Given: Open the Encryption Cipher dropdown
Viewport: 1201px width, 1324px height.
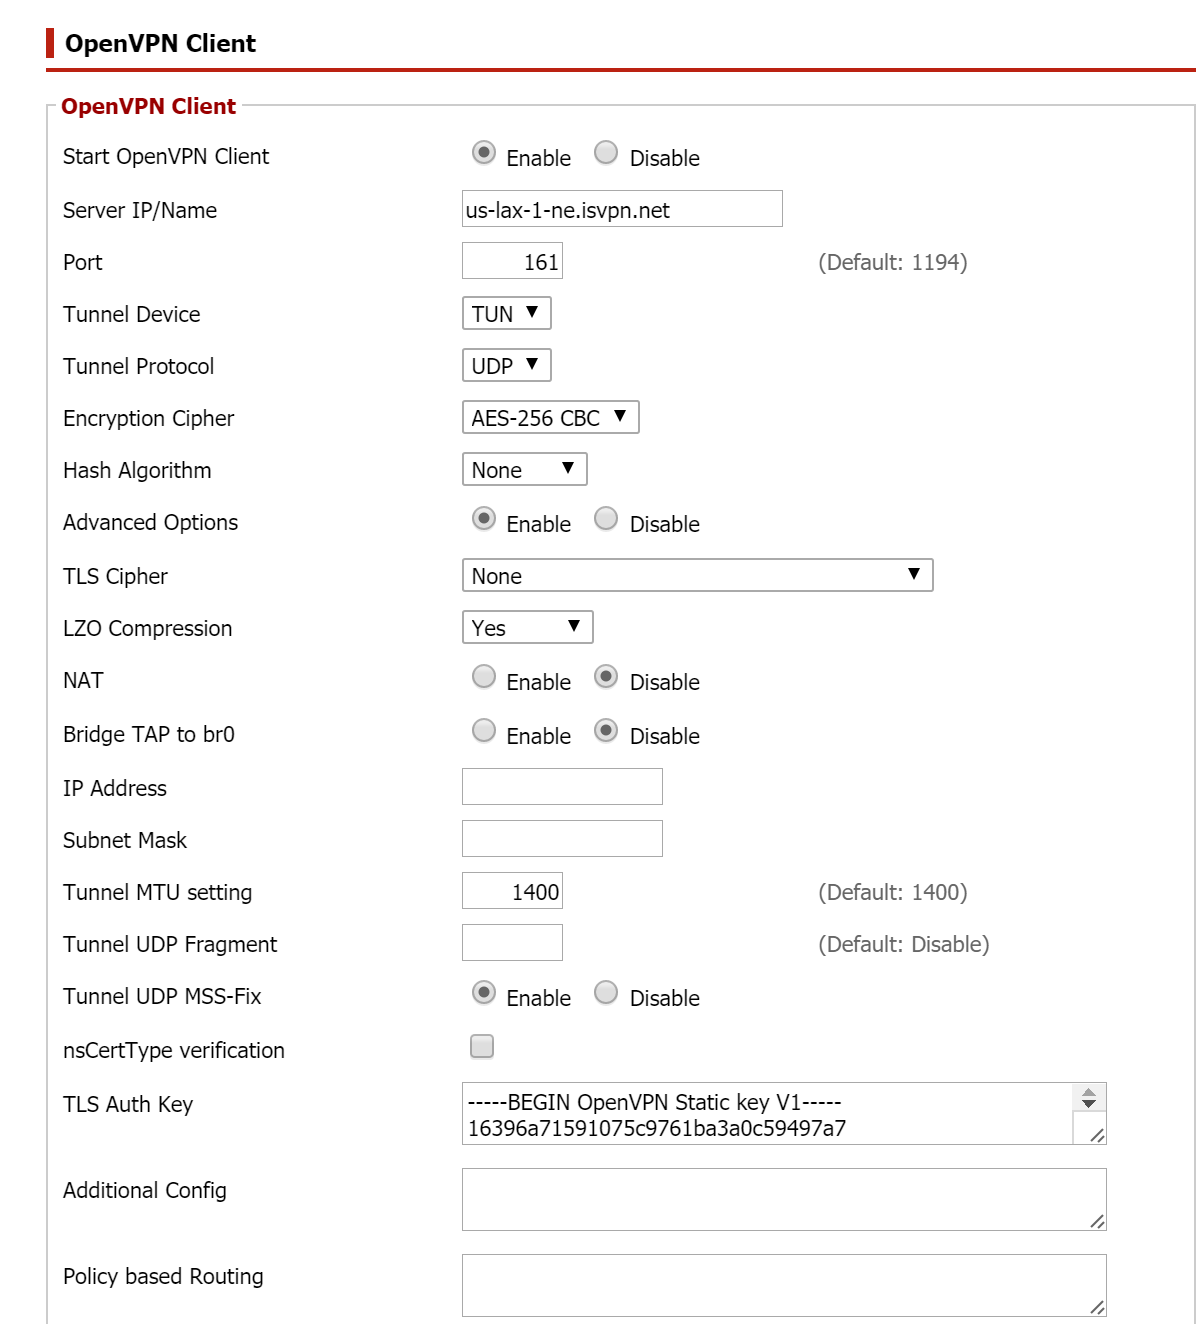Looking at the screenshot, I should 550,417.
